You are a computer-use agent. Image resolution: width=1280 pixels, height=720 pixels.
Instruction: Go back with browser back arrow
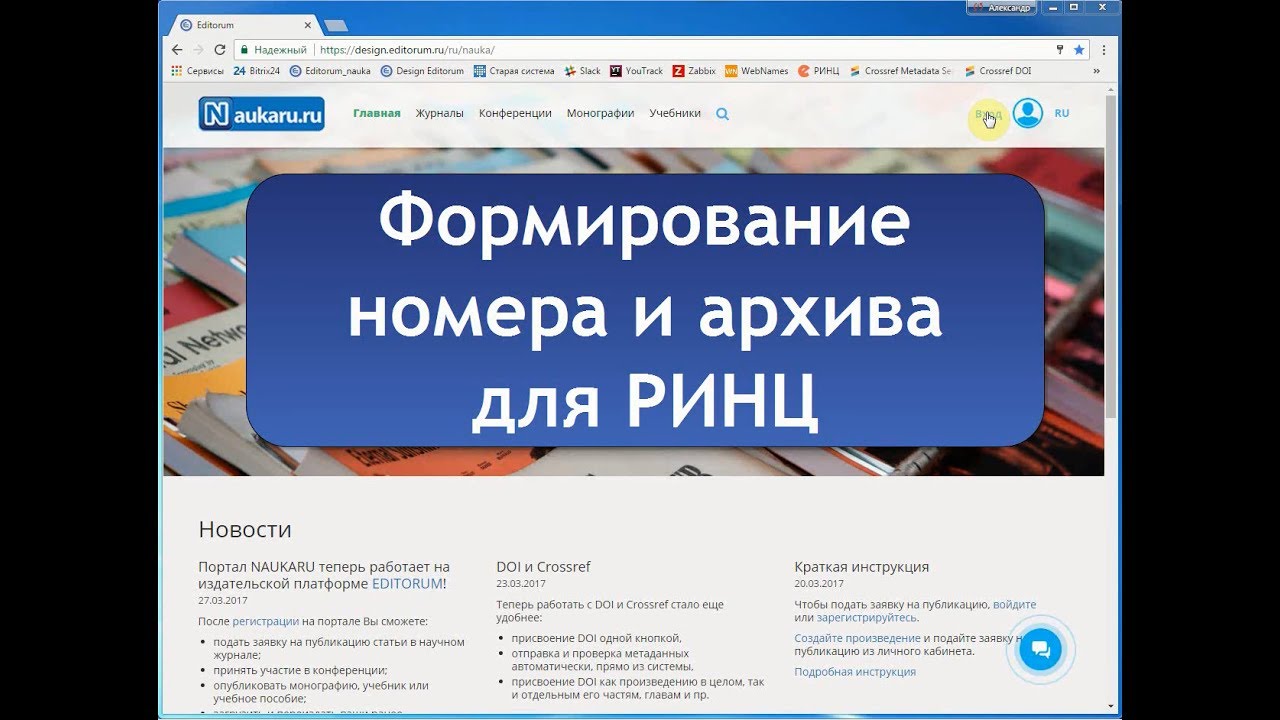point(177,49)
